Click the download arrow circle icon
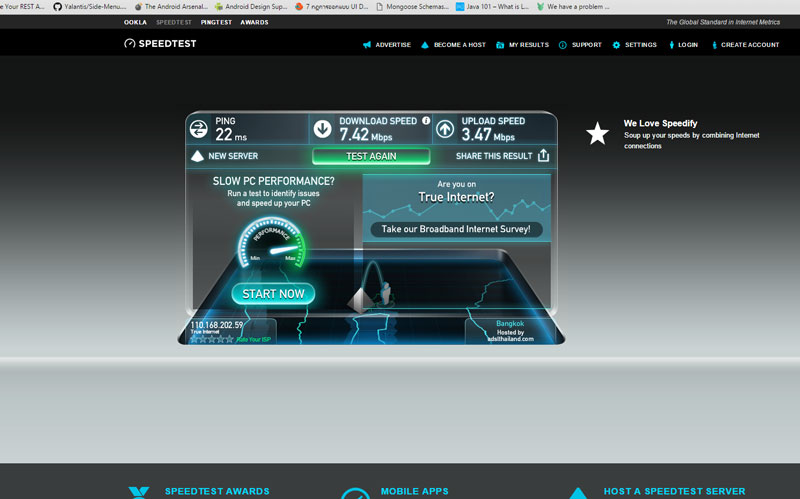This screenshot has height=499, width=800. 322,129
